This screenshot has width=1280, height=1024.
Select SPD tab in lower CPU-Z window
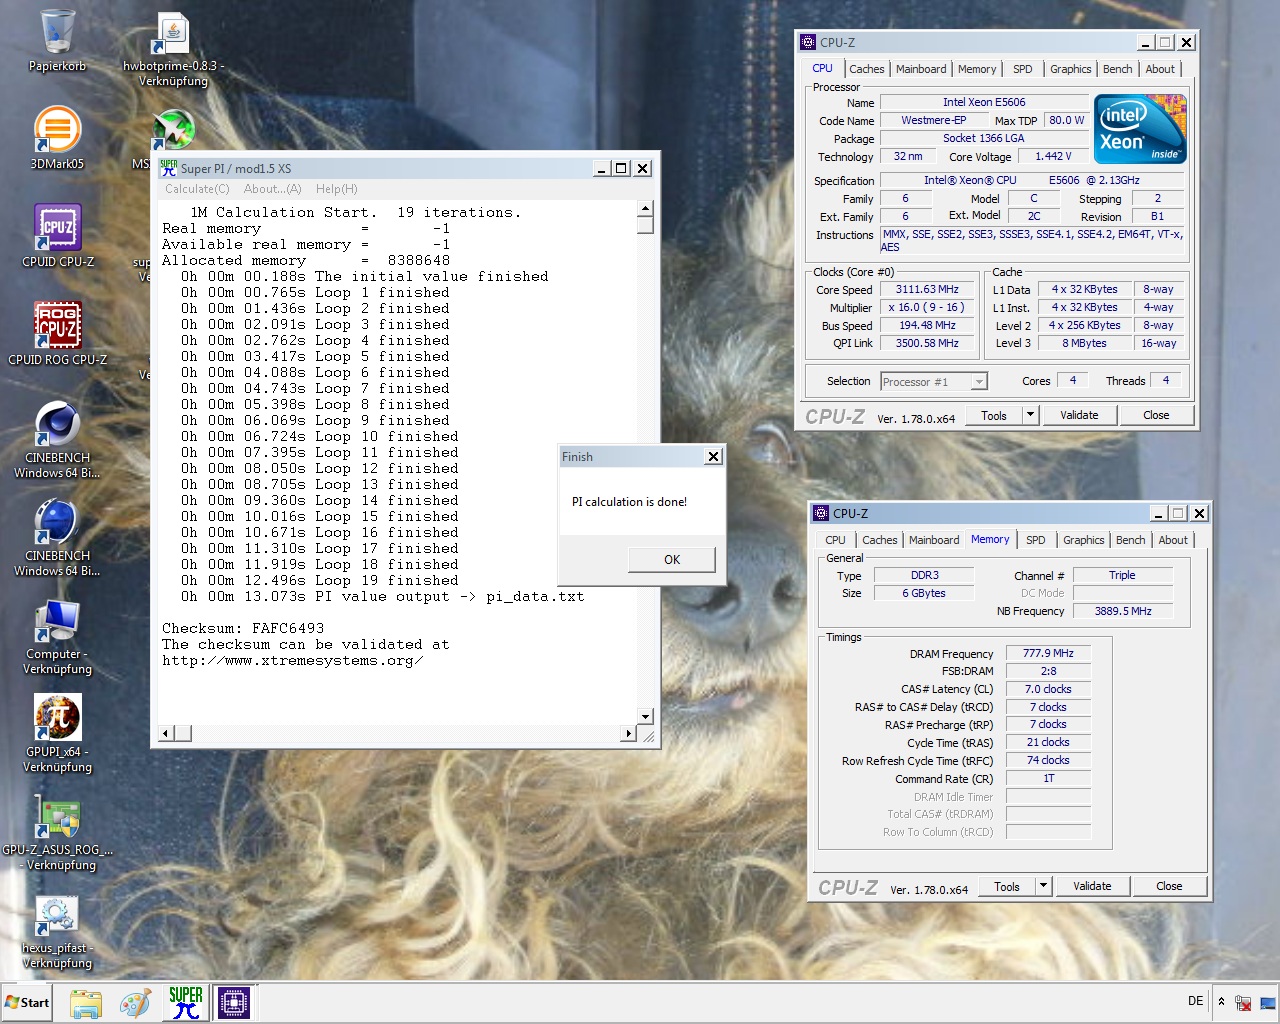(1035, 540)
